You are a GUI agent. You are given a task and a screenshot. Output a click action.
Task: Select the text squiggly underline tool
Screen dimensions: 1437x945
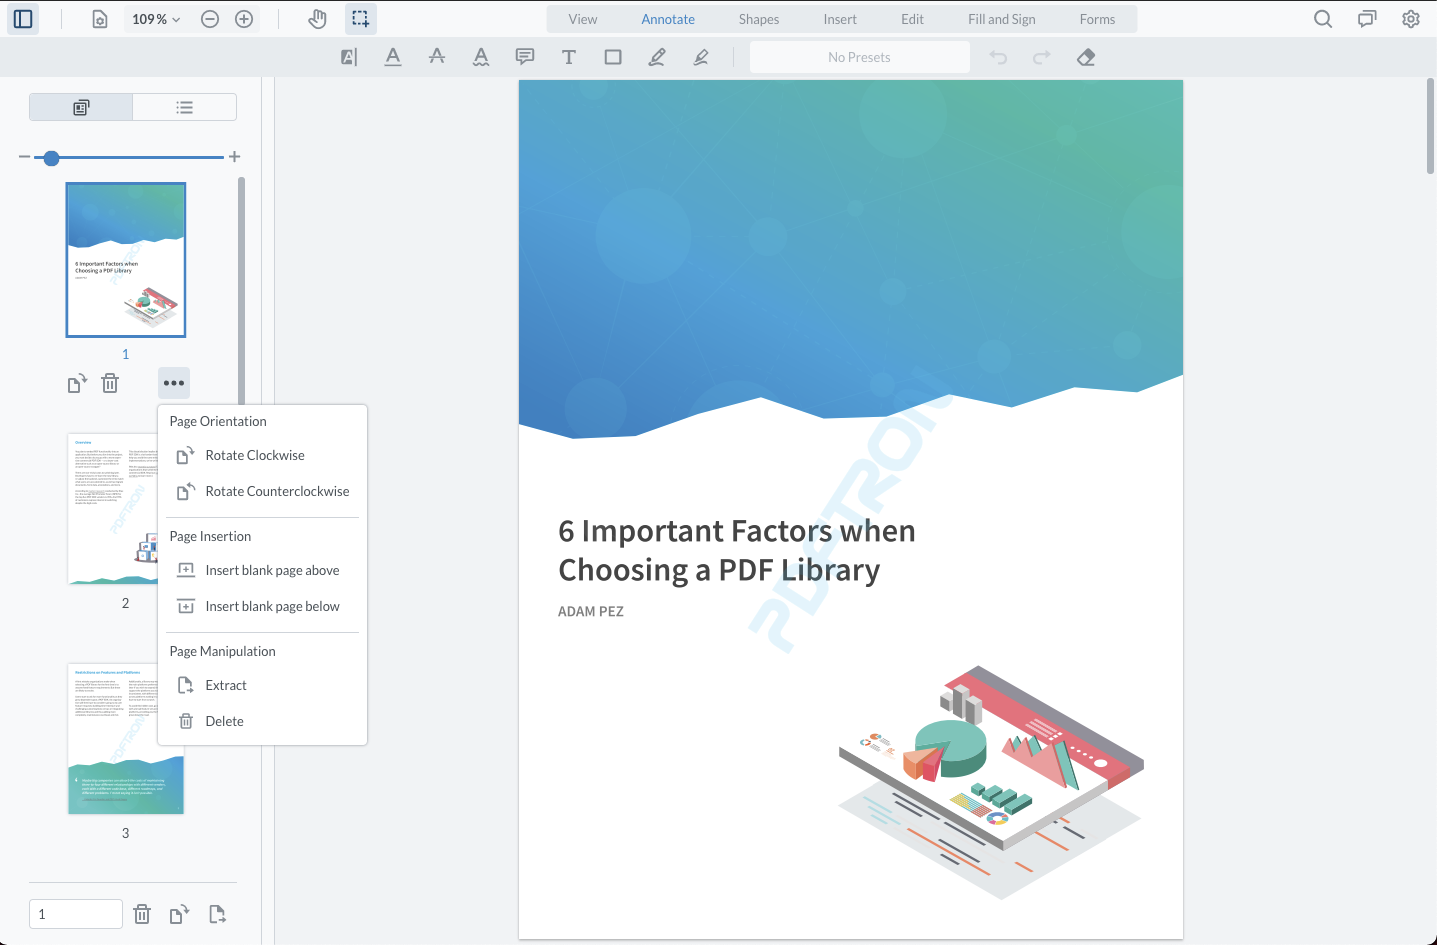481,57
